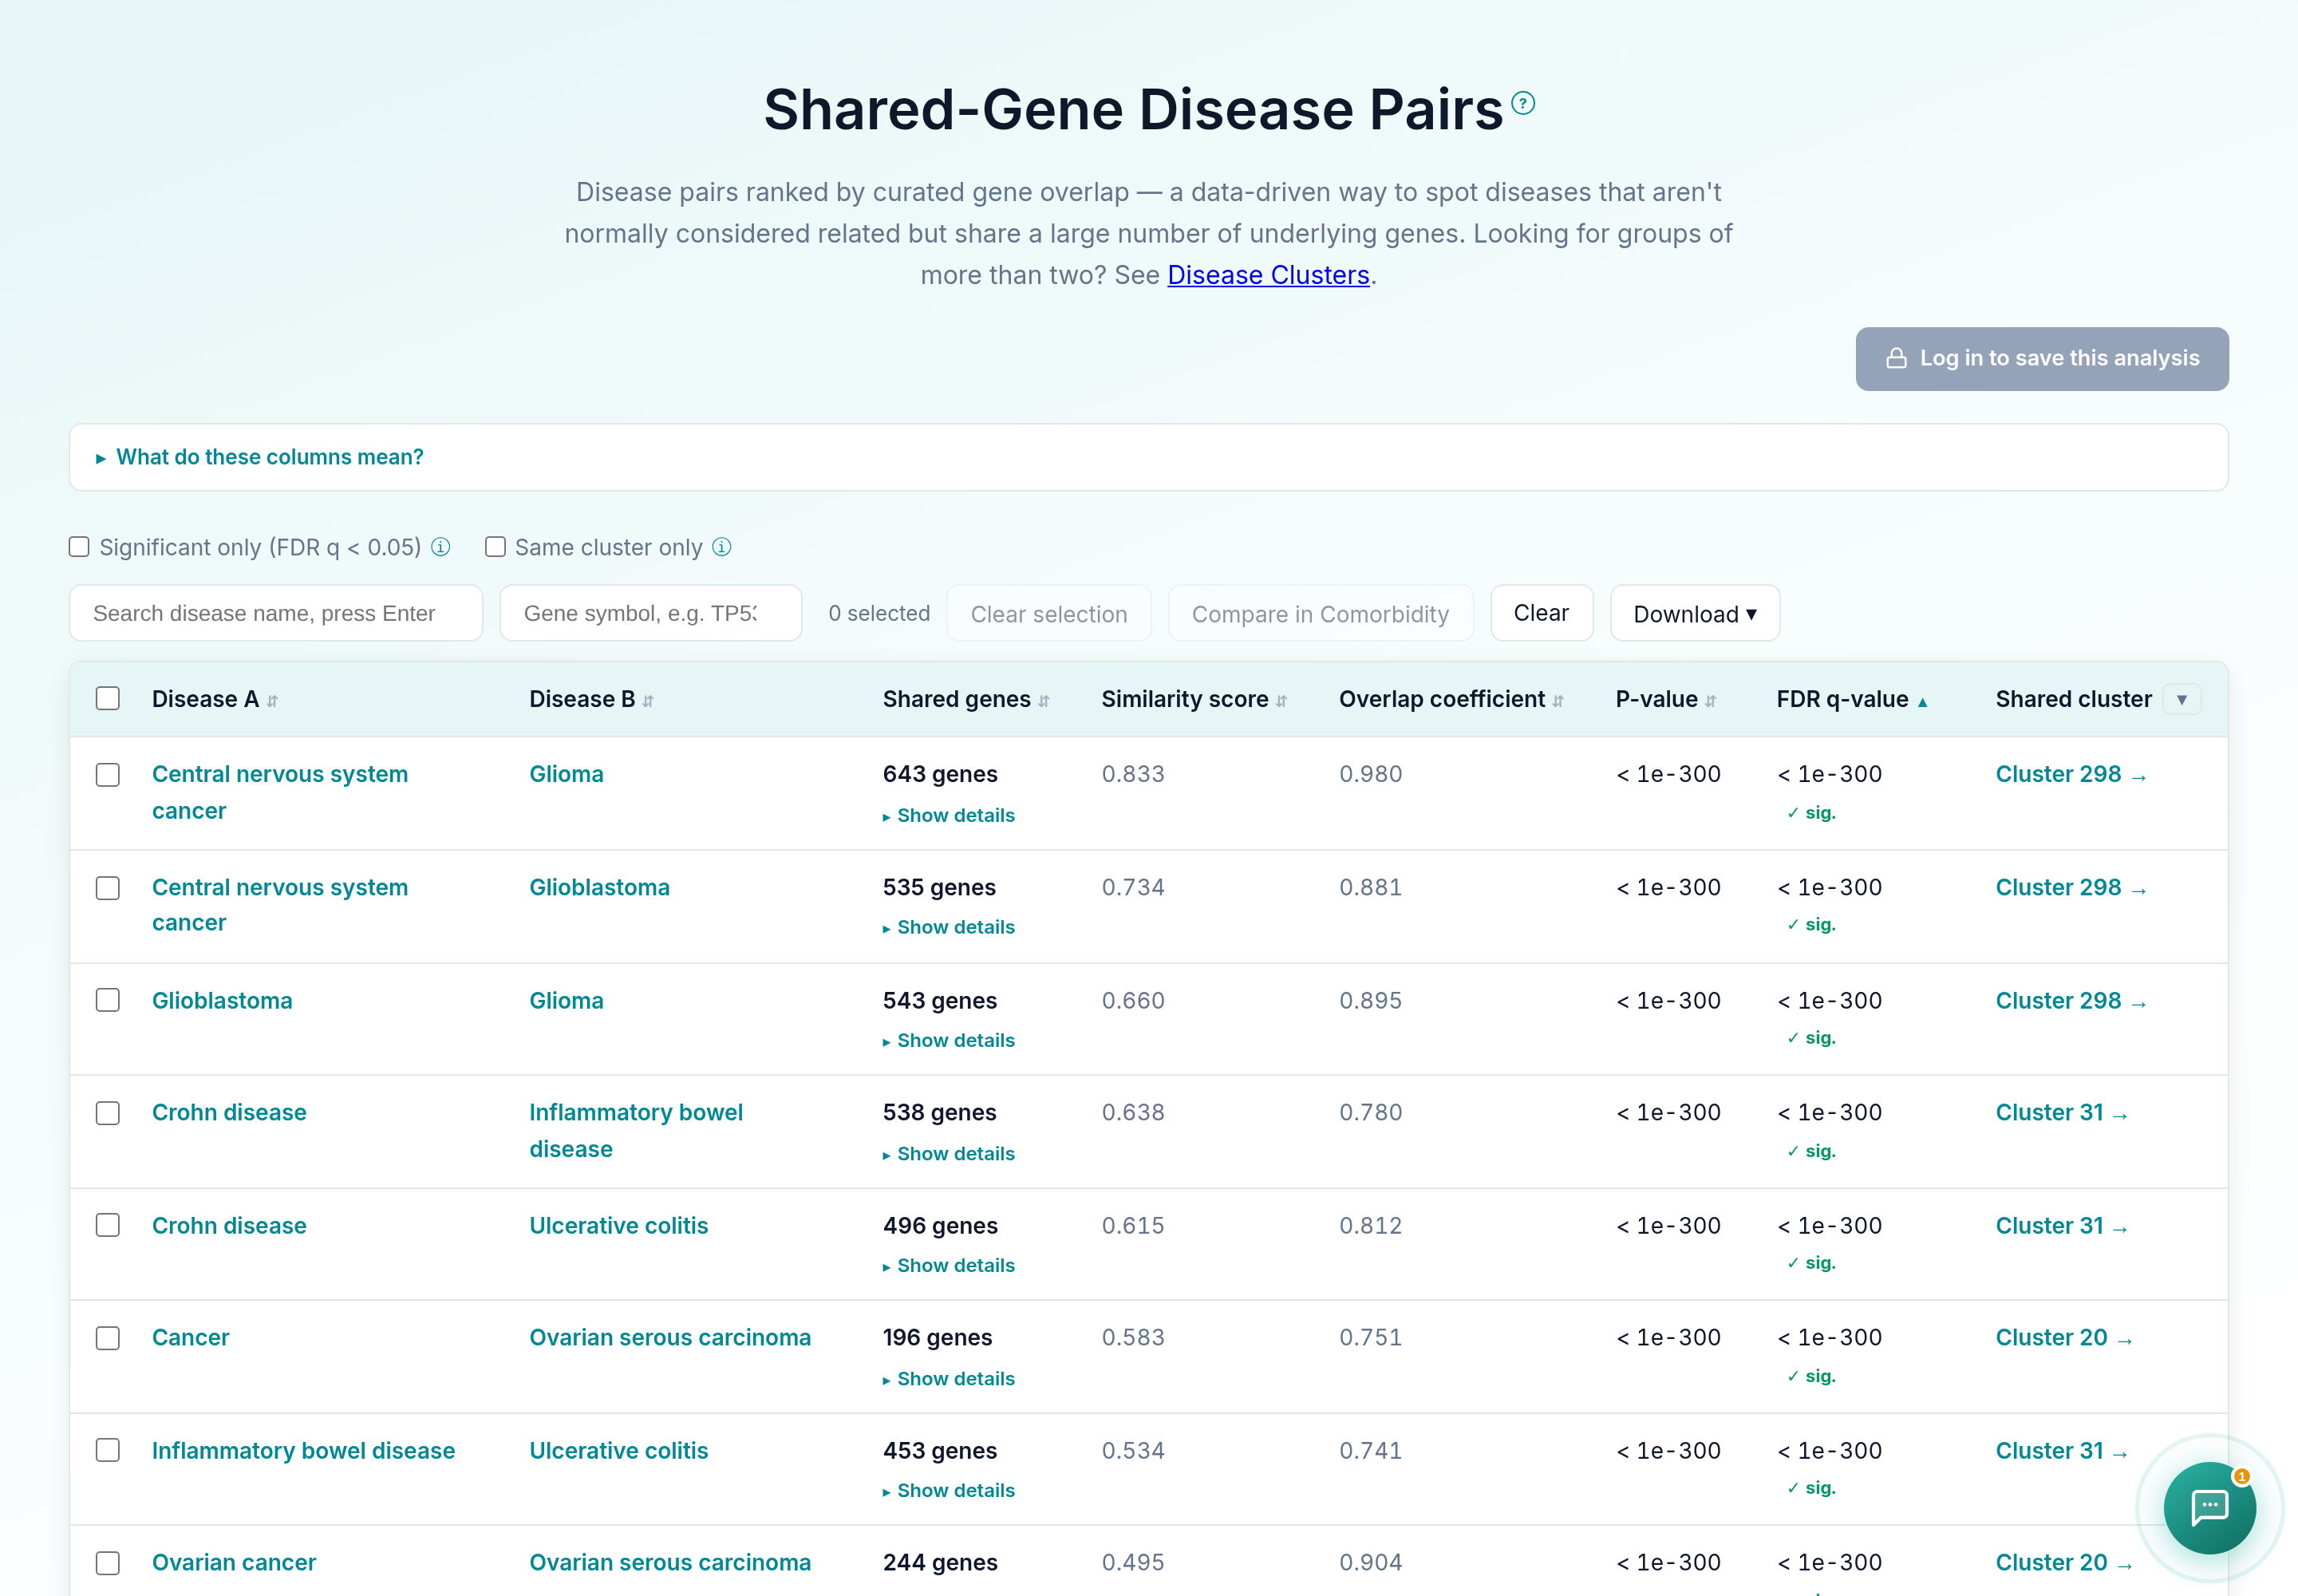Screen dimensions: 2298x1596
Task: Open the Ovarian cancer disease link
Action: (x=234, y=1563)
